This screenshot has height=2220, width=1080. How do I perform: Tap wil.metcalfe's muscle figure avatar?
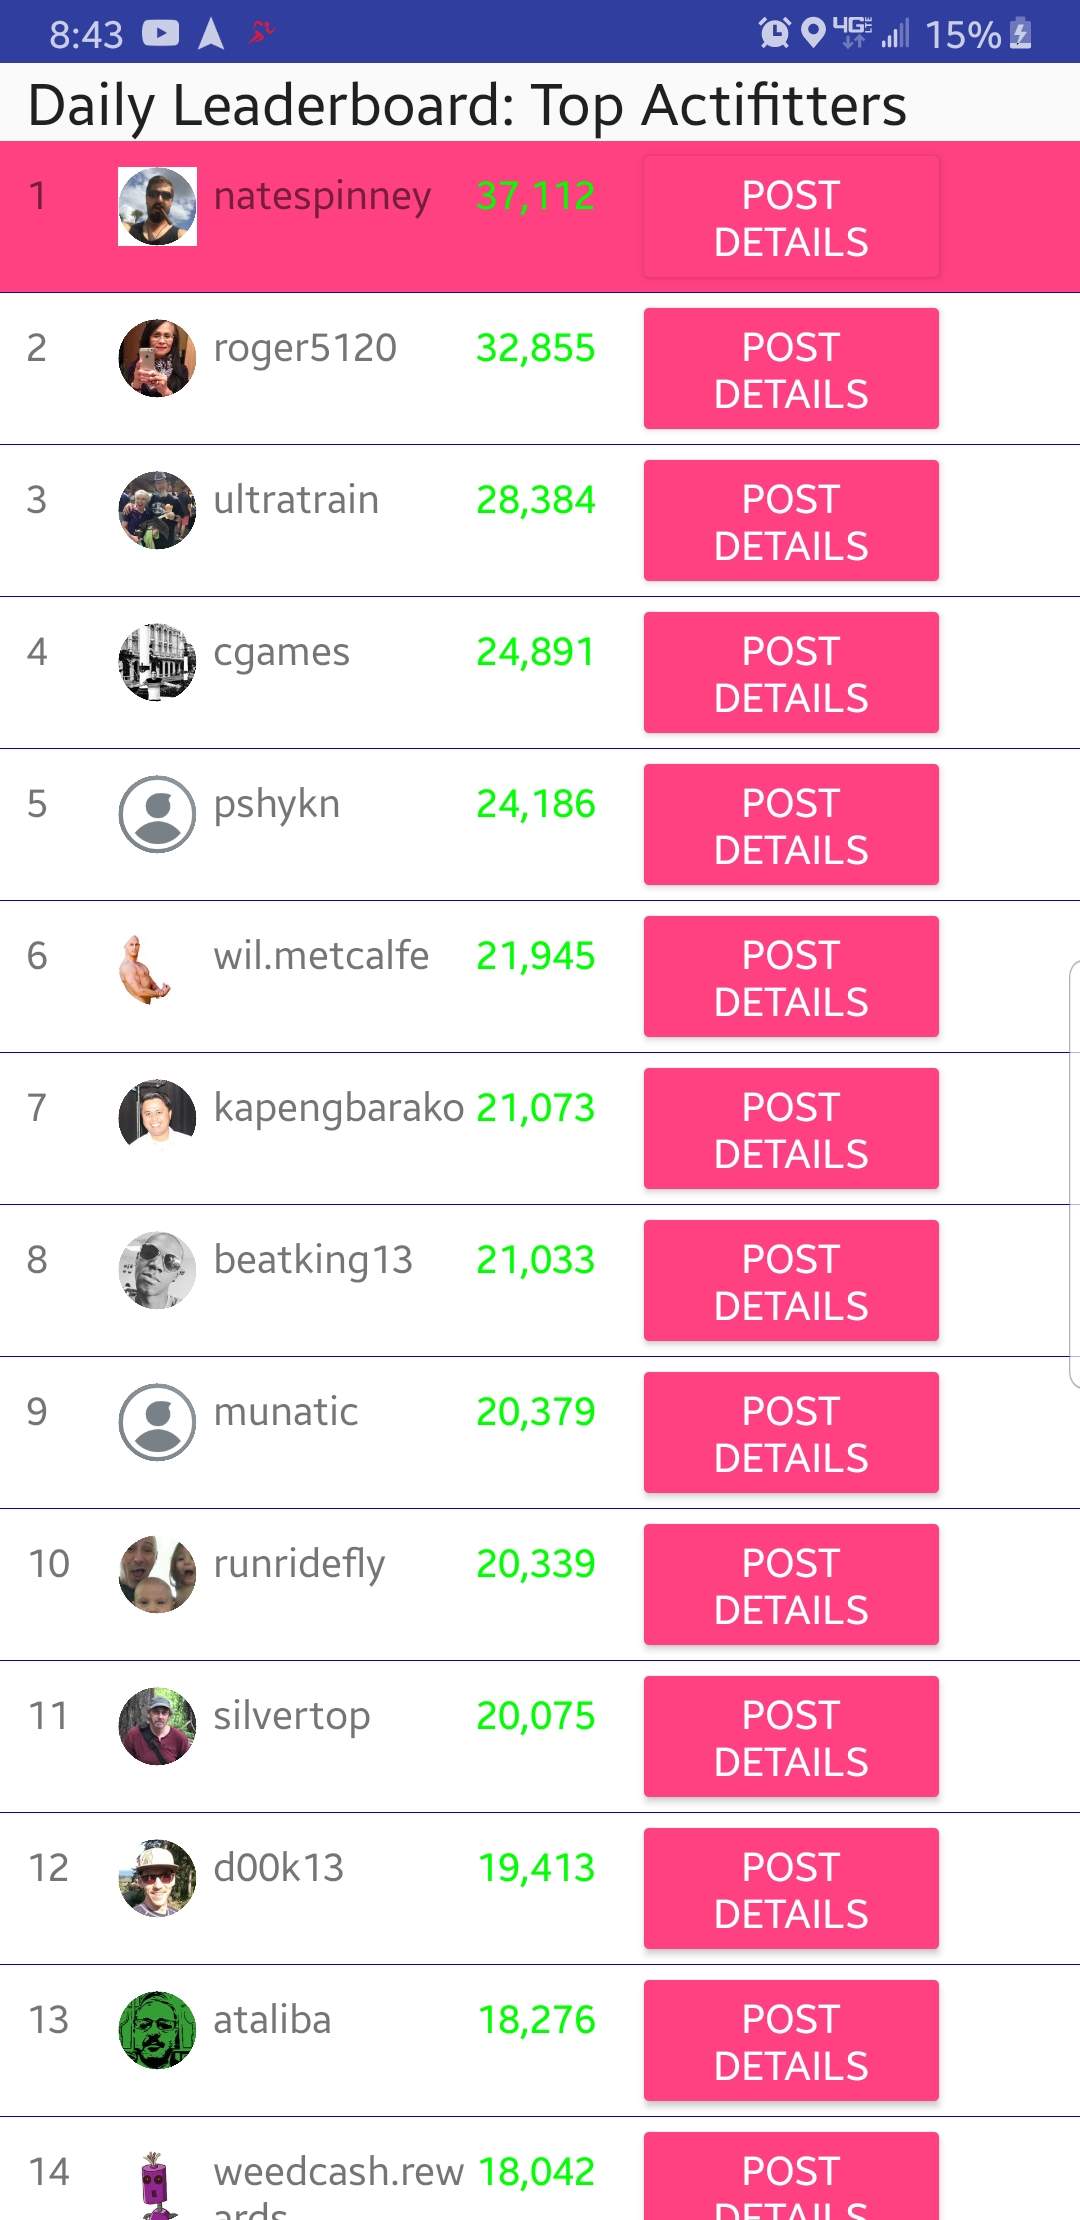[146, 968]
